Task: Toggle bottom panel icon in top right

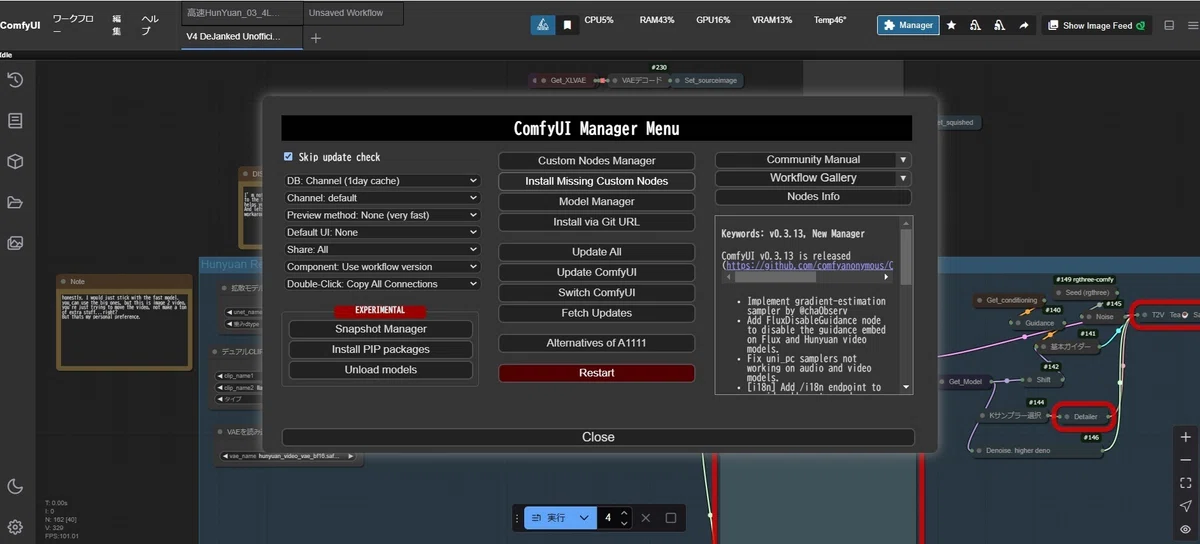Action: (x=1169, y=25)
